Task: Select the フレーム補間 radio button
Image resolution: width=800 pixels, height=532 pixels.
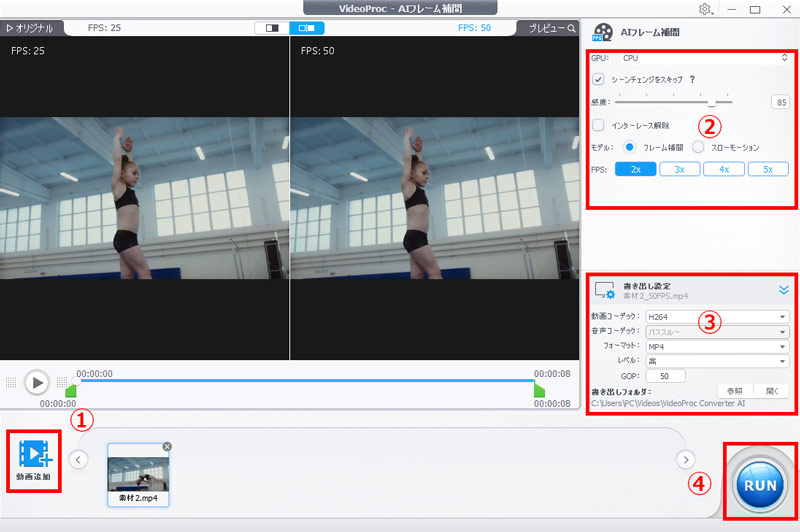Action: (630, 147)
